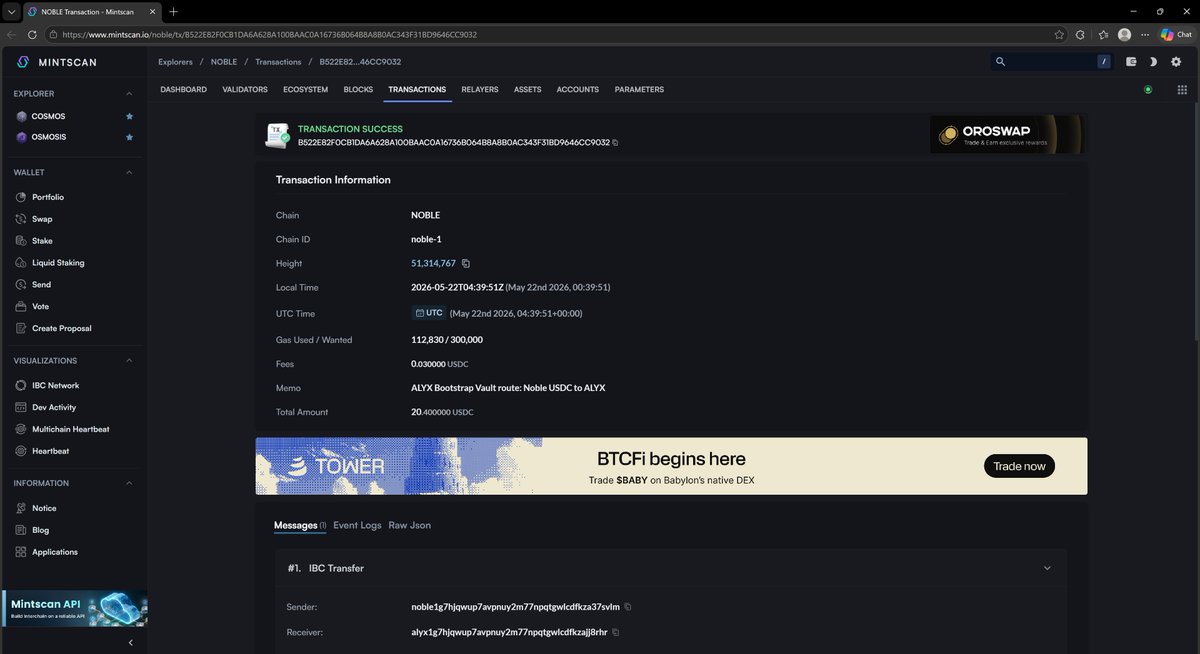Open the BLOCKS tab
Screen dimensions: 1200x654
(358, 90)
